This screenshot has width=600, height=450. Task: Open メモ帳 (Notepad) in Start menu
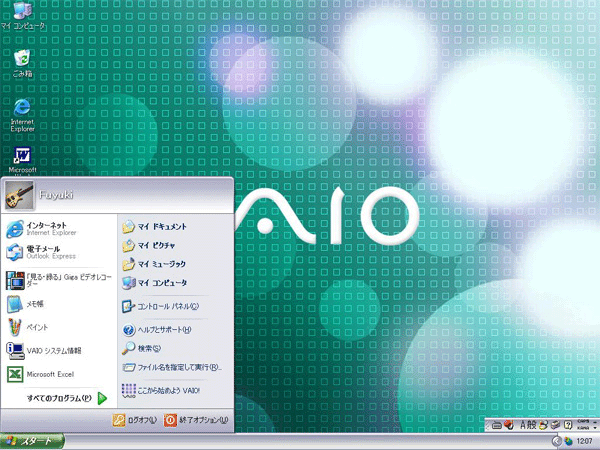point(59,304)
